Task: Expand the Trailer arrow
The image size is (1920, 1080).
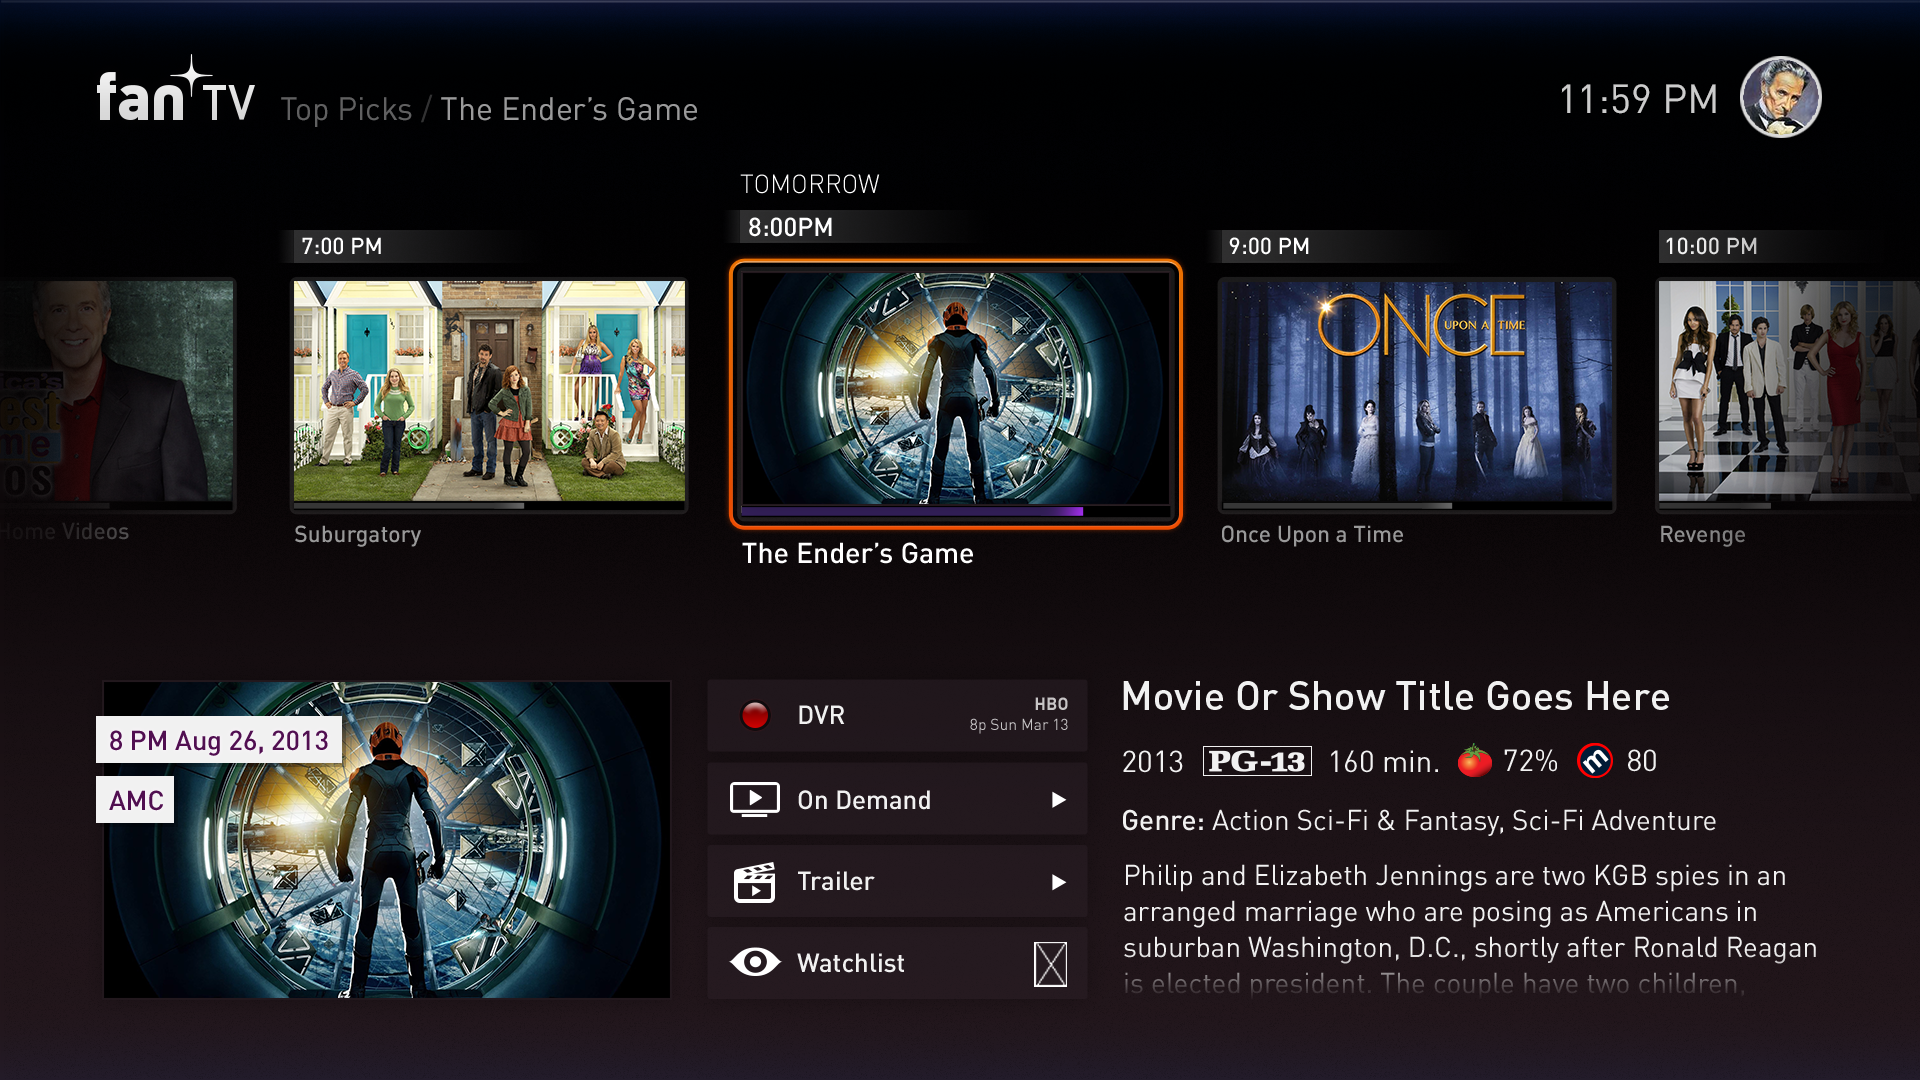Action: [1059, 882]
